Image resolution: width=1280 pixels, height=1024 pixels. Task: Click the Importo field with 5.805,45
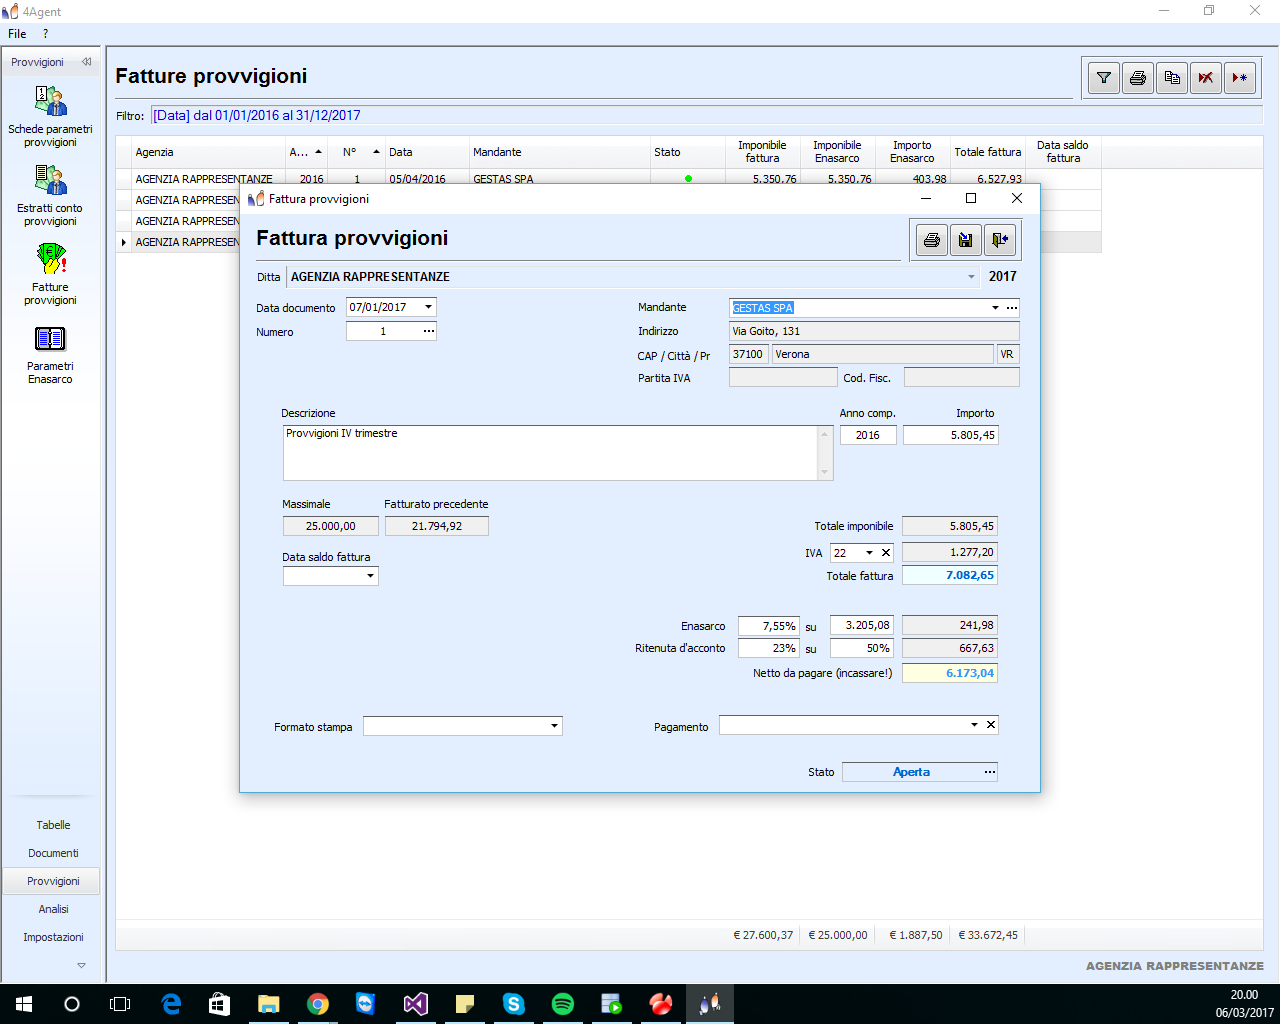[950, 435]
